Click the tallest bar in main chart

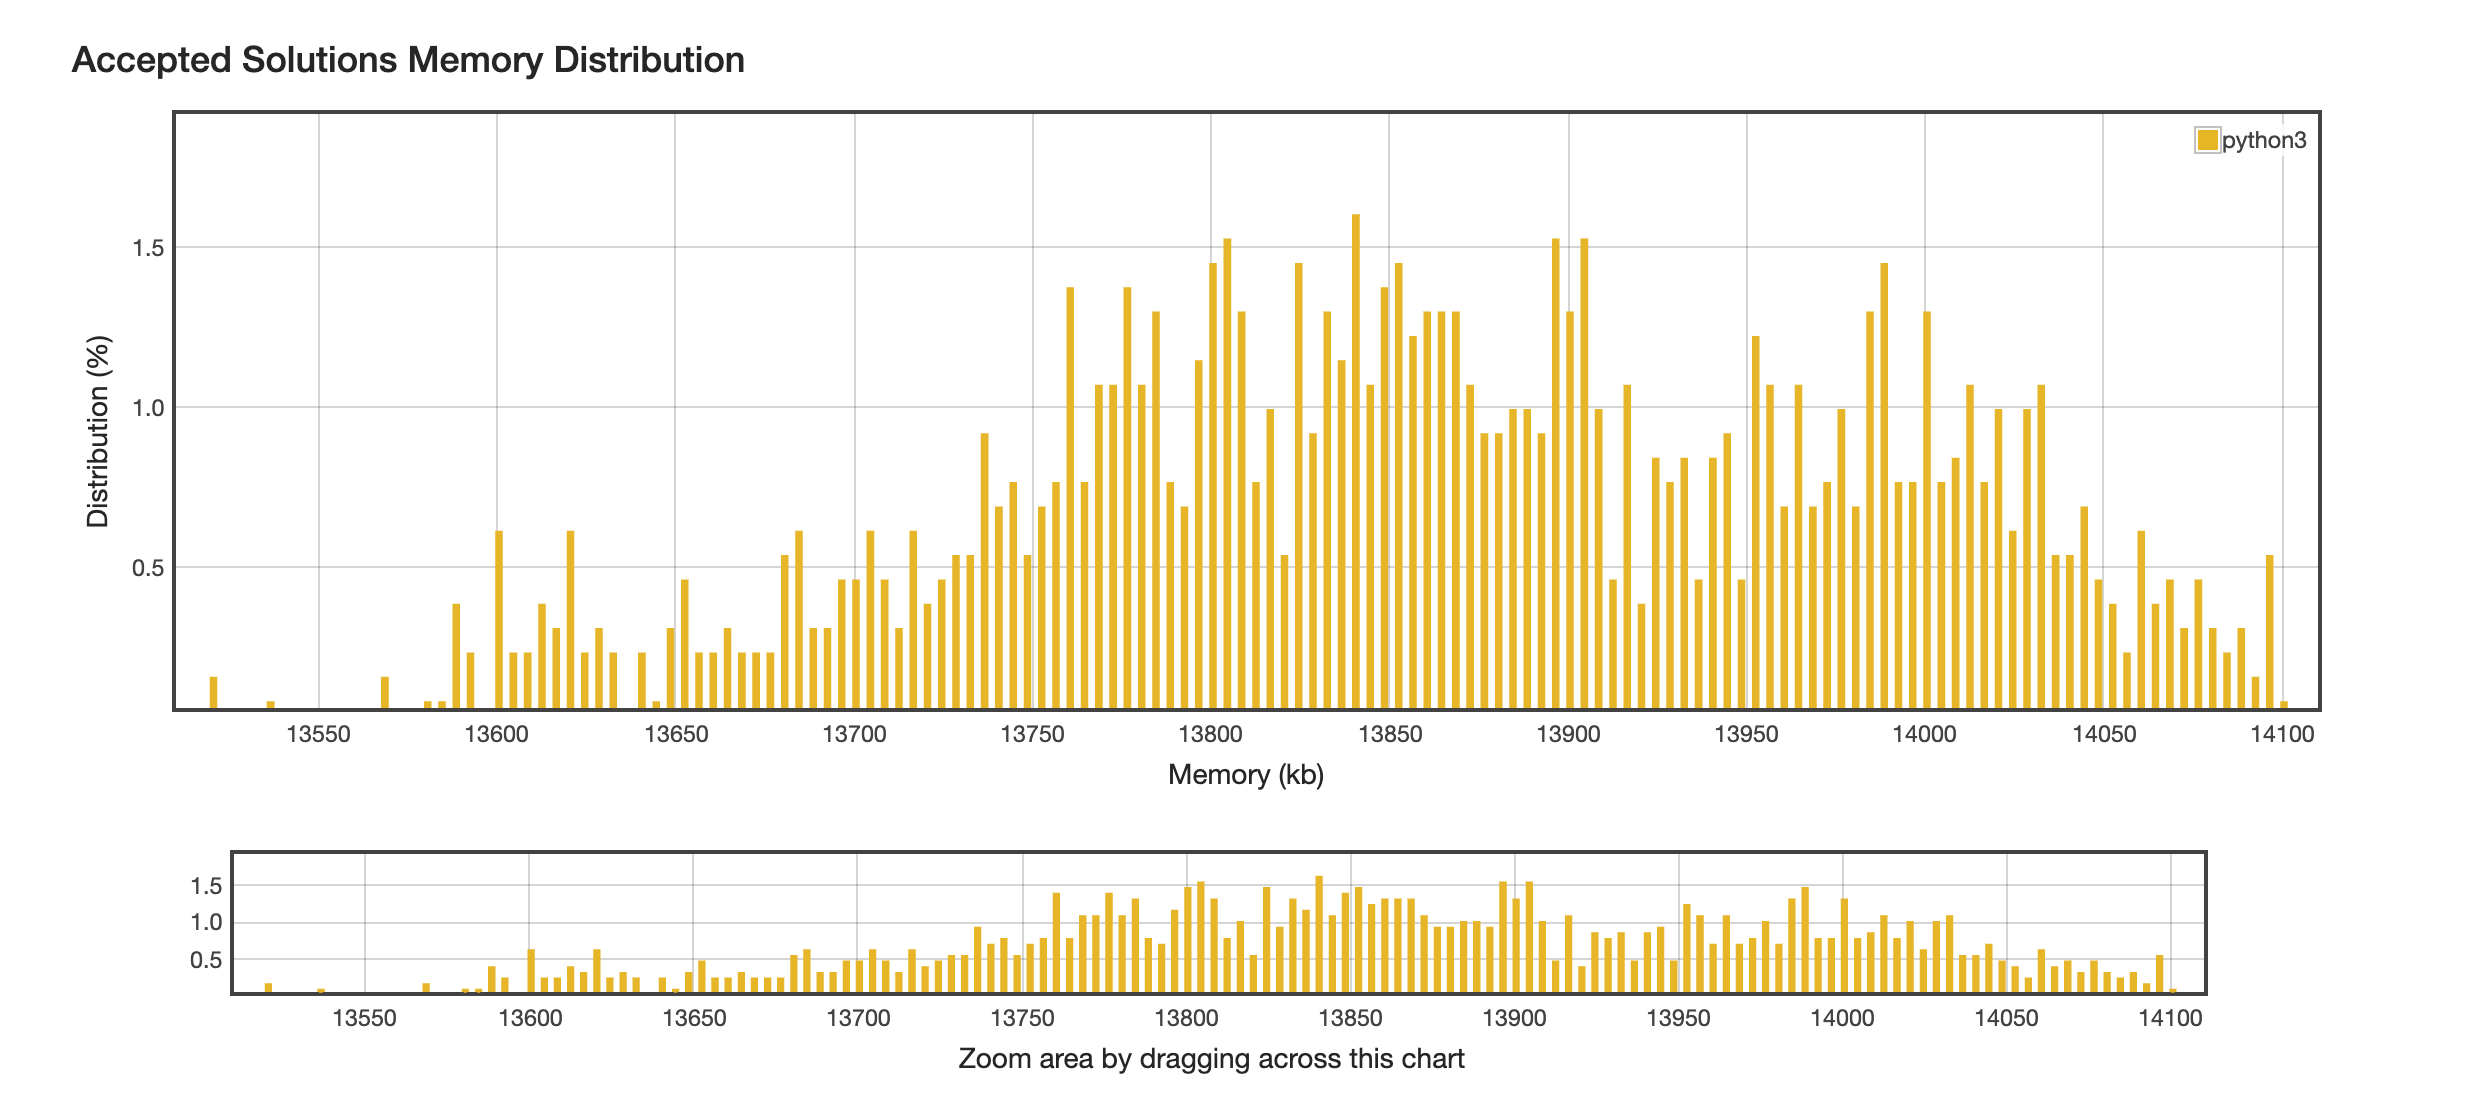(1356, 460)
